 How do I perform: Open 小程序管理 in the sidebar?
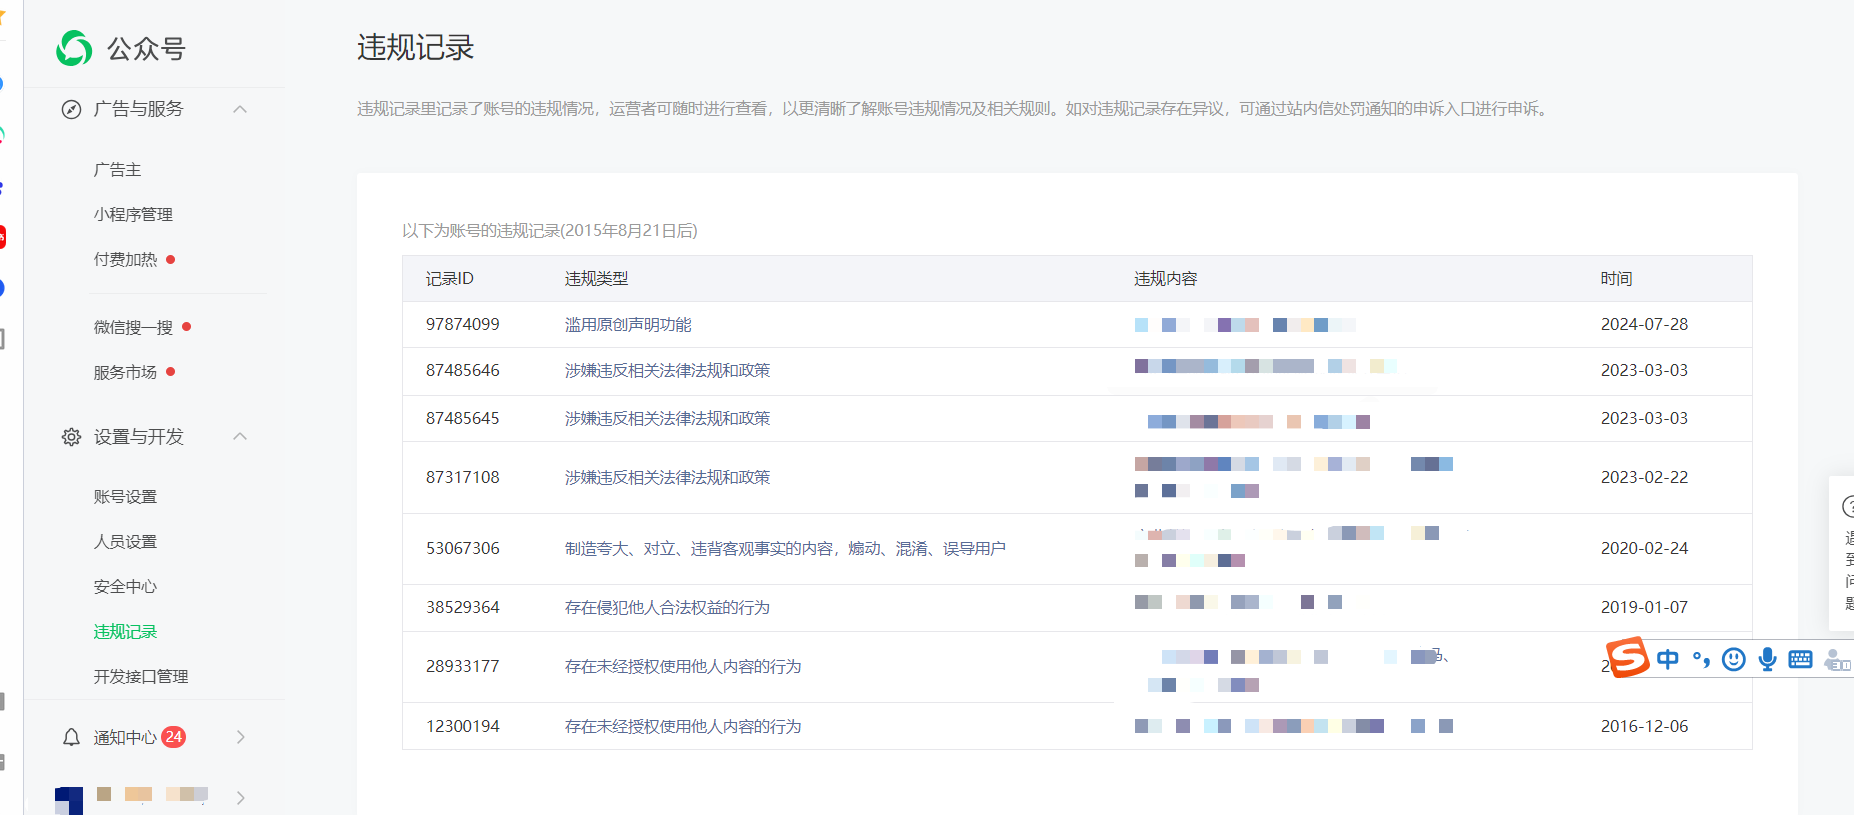click(133, 215)
